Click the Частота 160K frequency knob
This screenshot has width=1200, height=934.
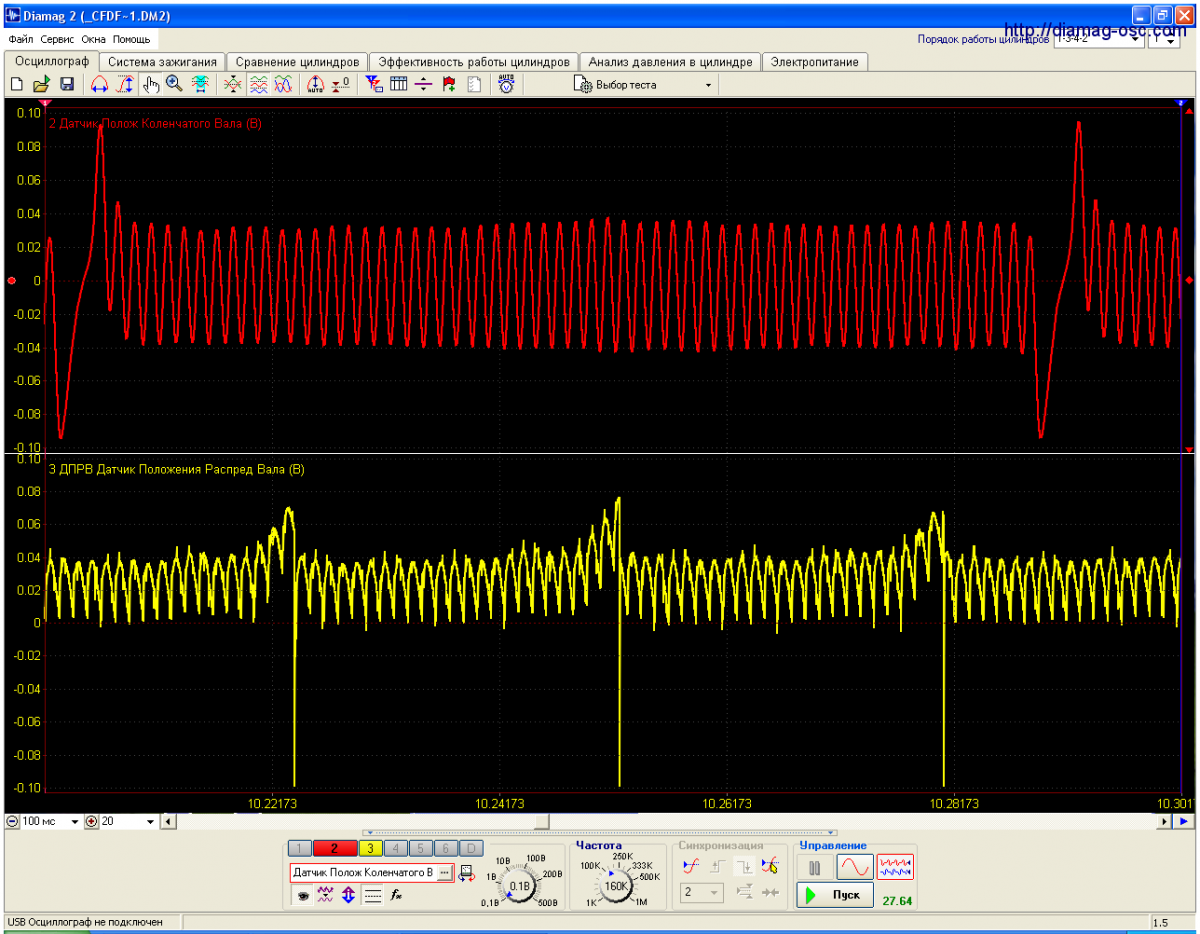coord(616,885)
